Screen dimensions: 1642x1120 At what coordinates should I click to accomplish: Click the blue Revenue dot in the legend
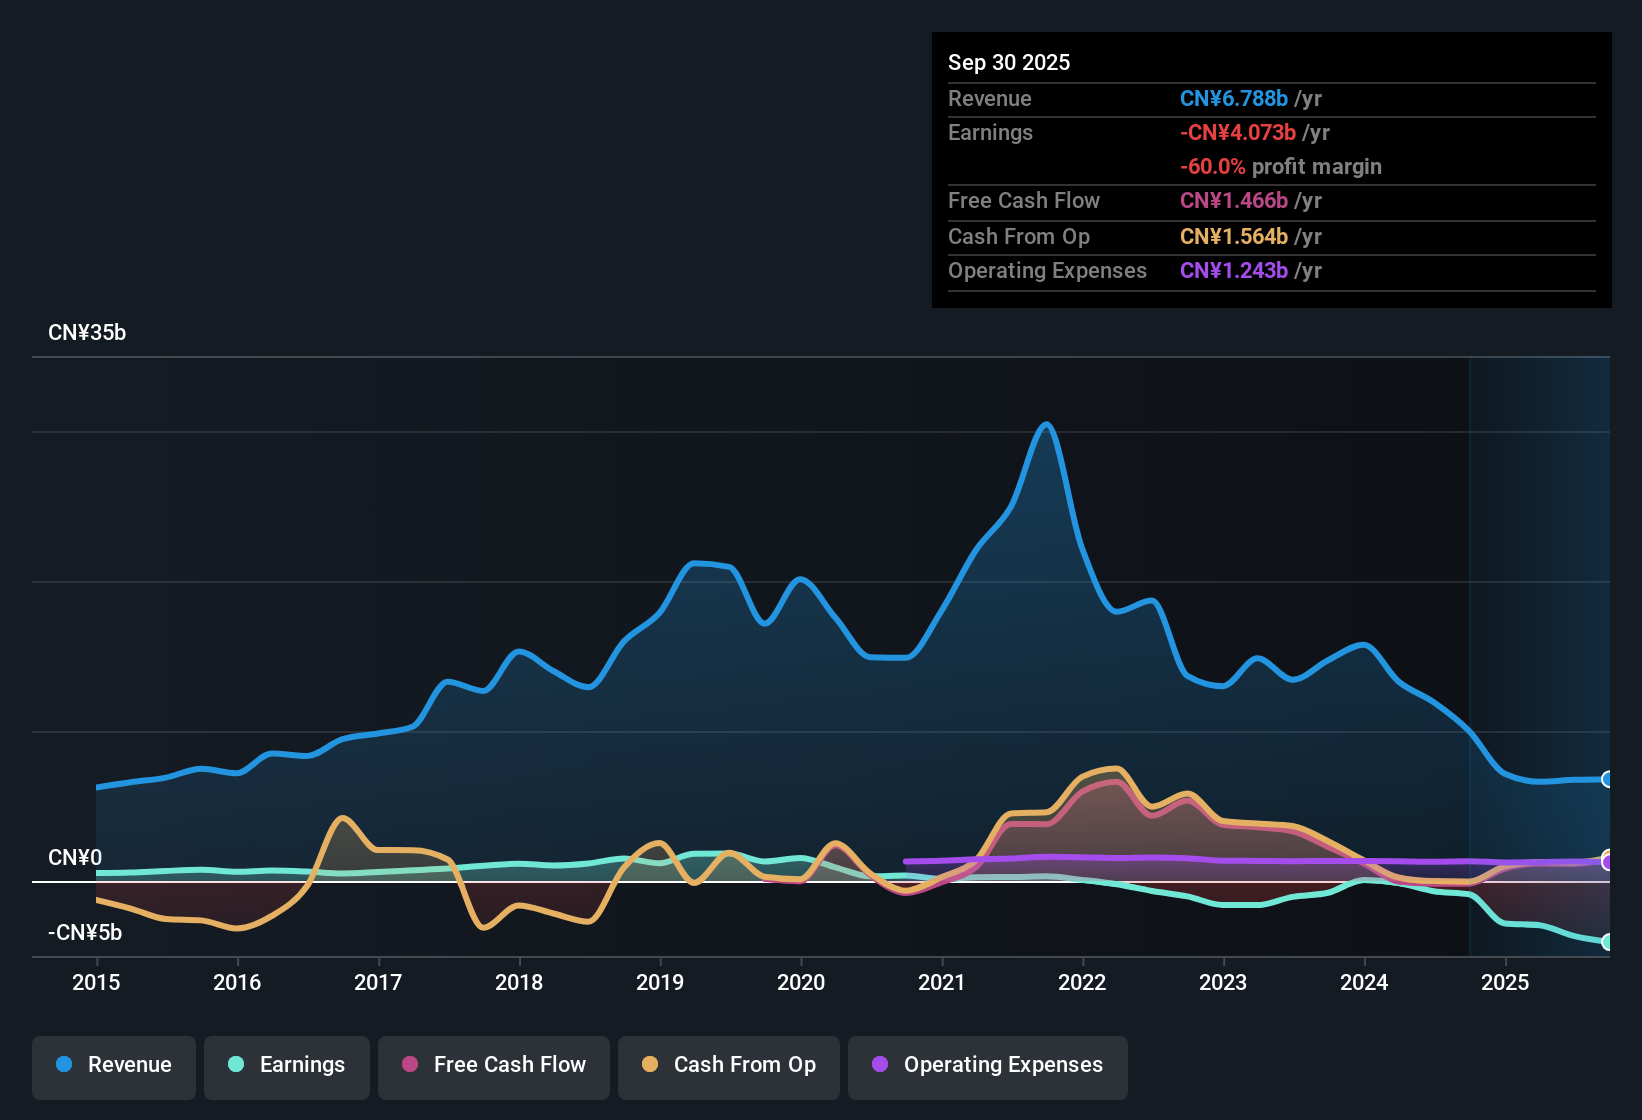[x=63, y=1065]
